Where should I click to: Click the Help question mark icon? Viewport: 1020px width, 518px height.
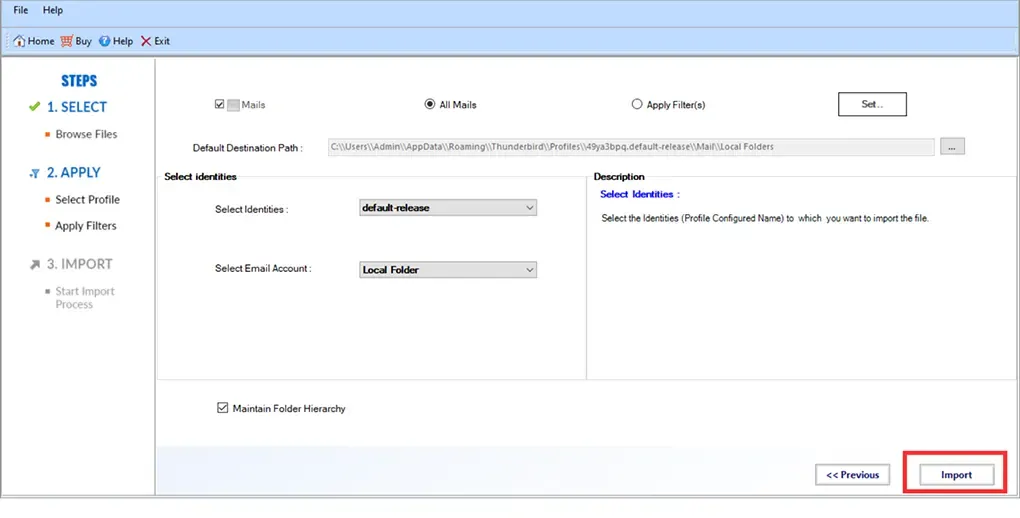tap(104, 41)
